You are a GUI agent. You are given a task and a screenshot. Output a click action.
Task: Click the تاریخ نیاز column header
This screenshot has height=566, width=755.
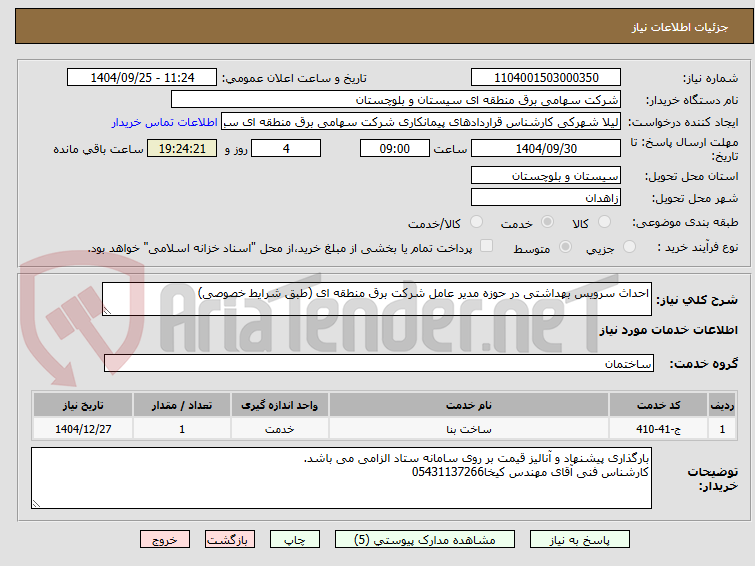coord(83,405)
